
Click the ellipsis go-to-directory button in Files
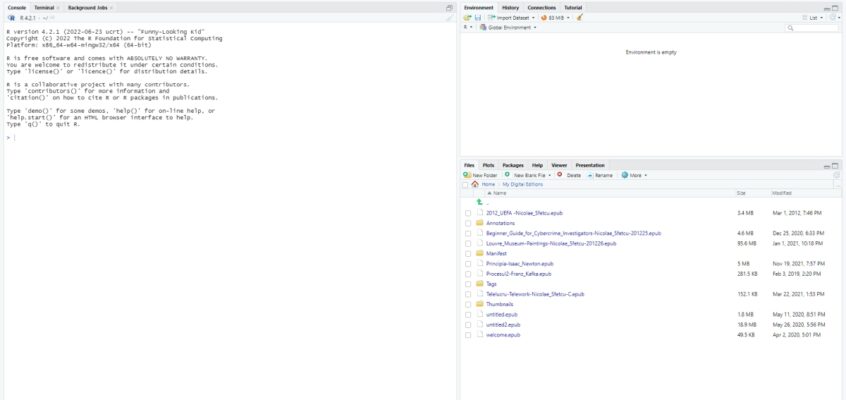[837, 185]
